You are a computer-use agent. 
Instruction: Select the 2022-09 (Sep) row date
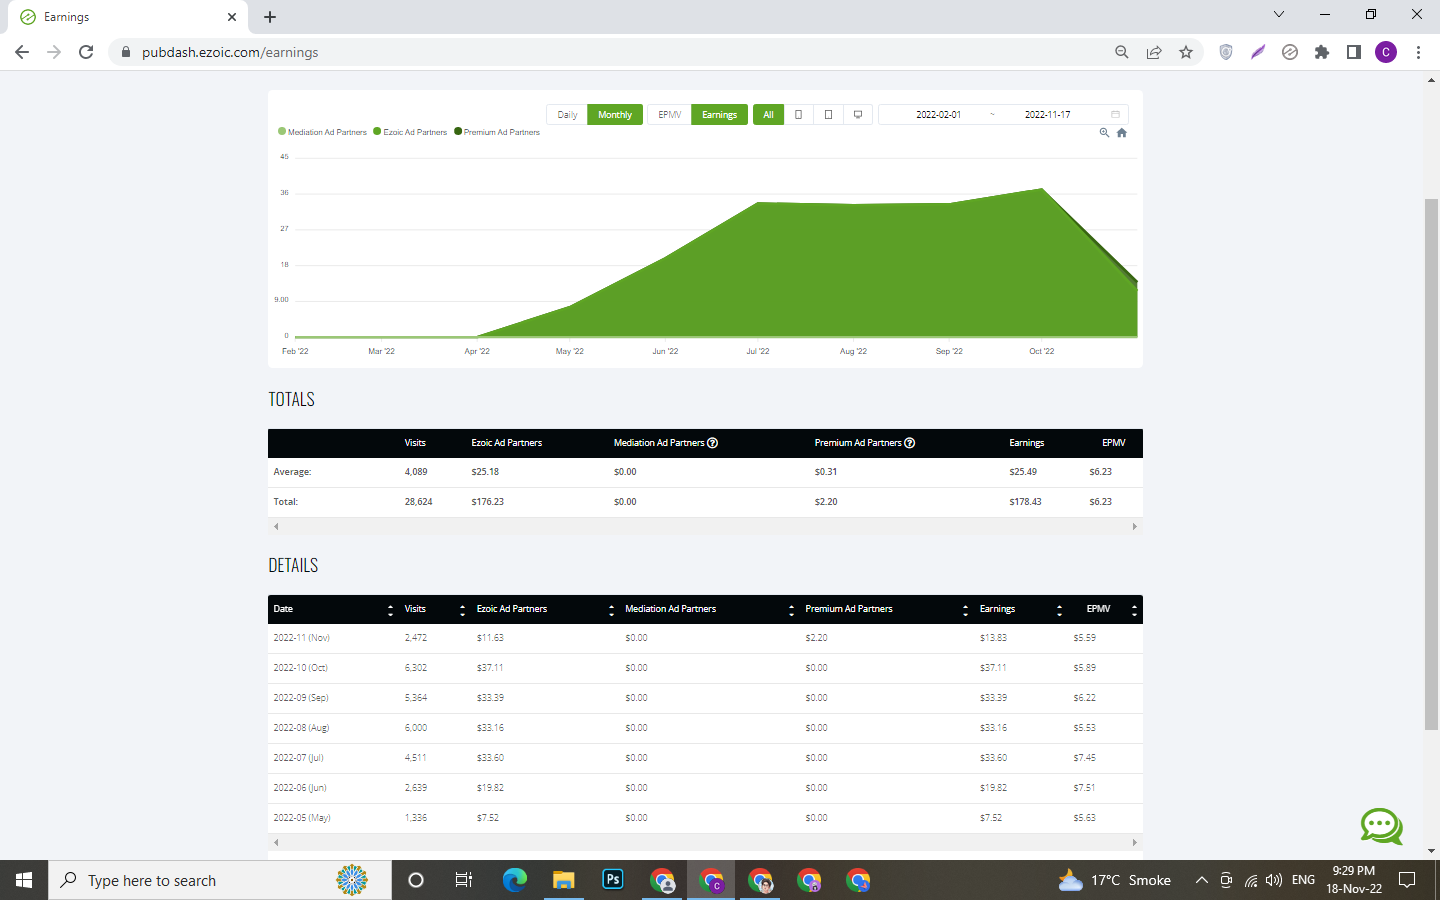click(x=301, y=698)
